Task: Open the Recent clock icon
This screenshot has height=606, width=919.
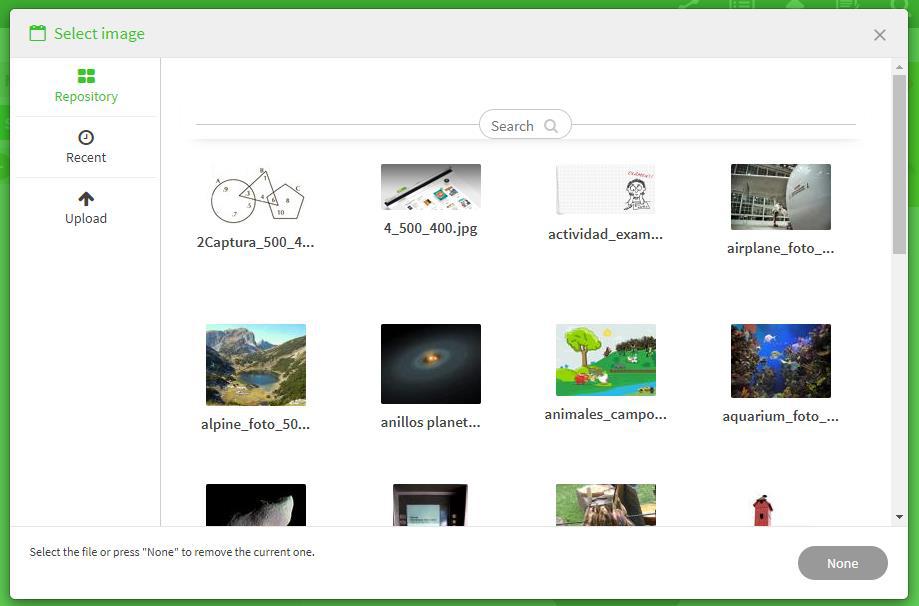Action: [x=86, y=137]
